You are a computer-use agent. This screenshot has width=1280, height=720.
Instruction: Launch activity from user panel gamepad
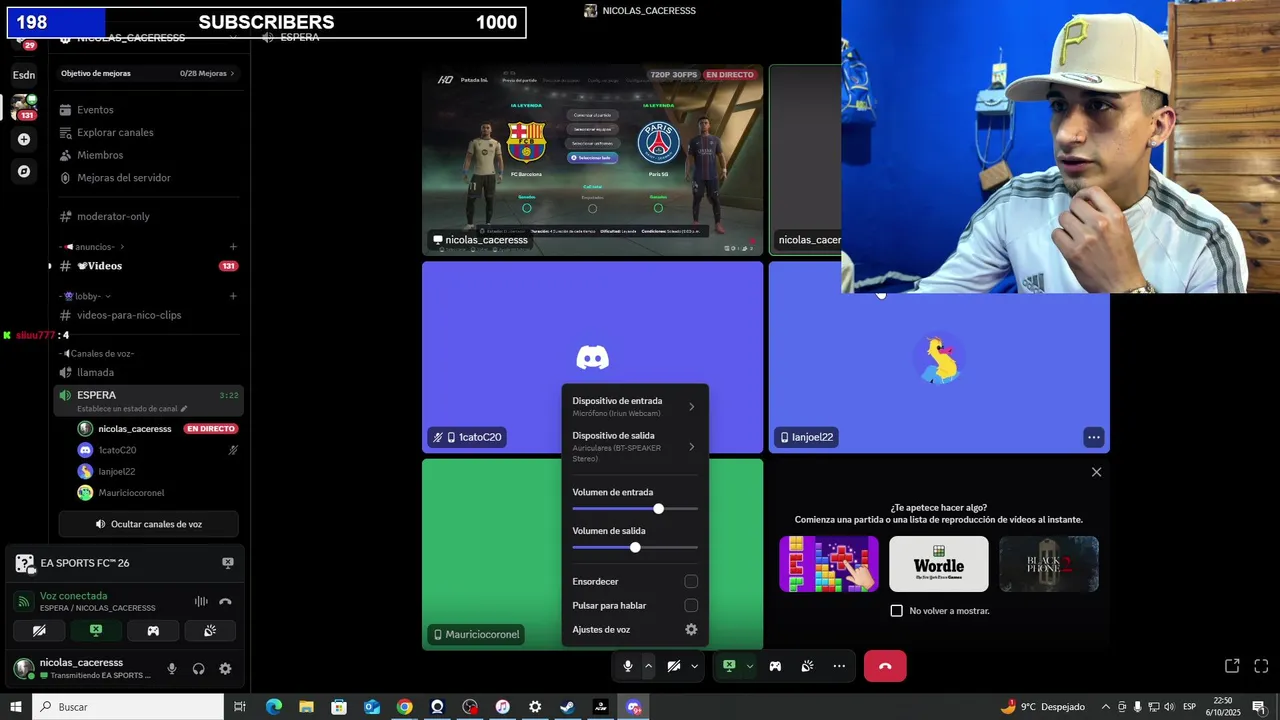pos(153,631)
